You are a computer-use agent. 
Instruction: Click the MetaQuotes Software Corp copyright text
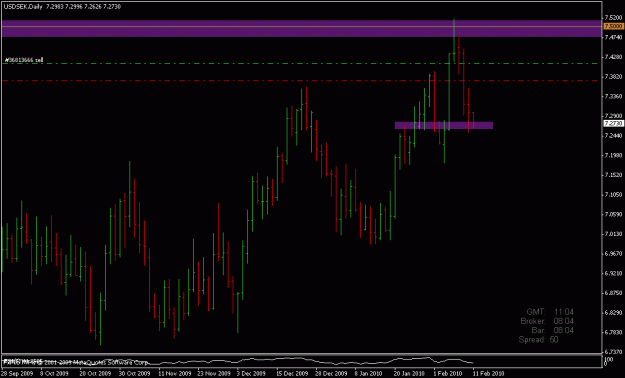pos(76,362)
